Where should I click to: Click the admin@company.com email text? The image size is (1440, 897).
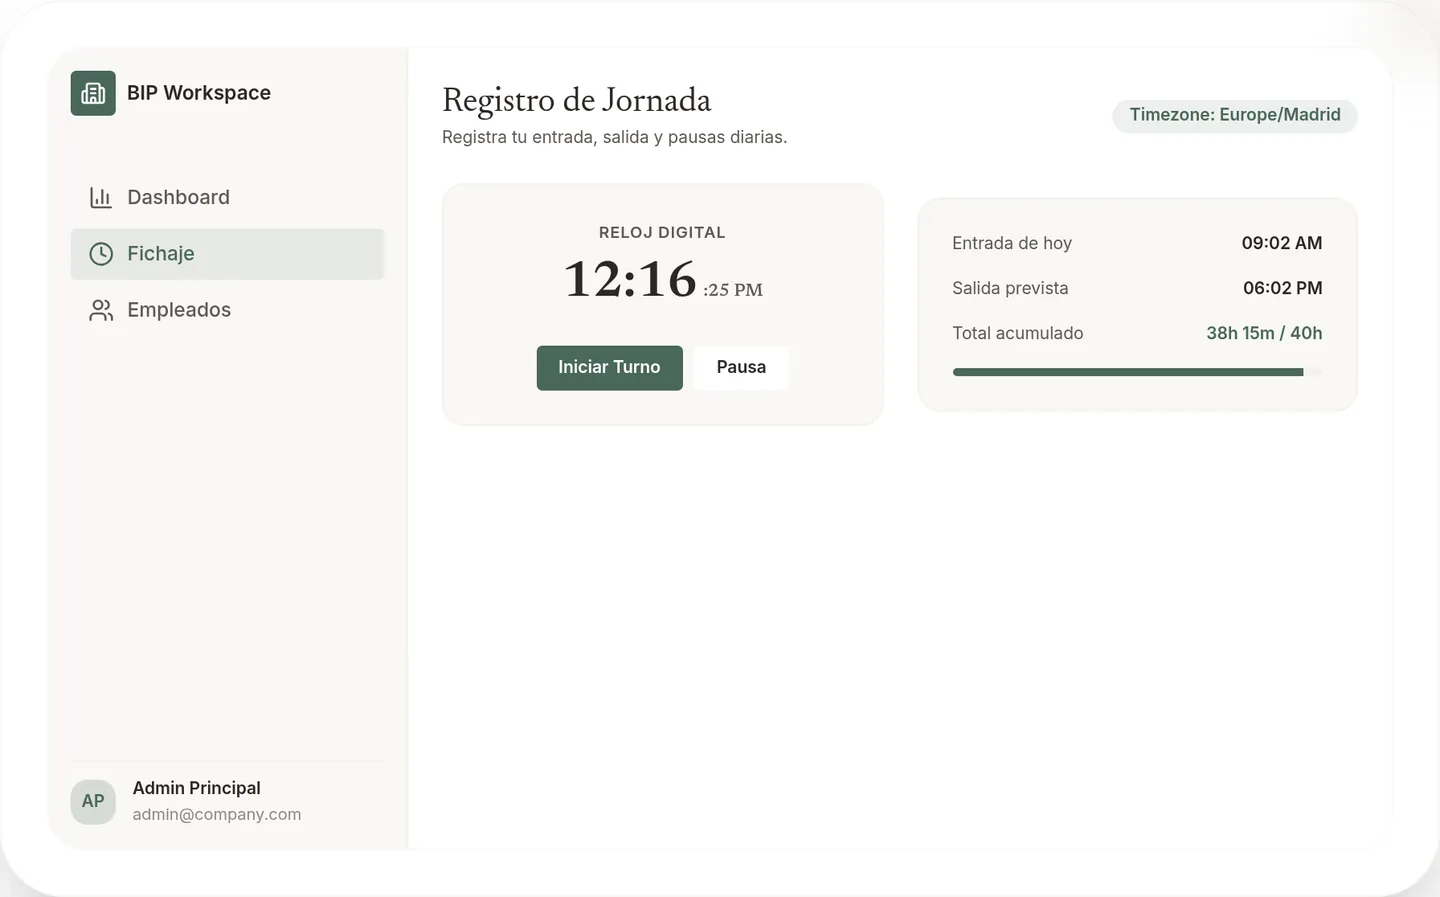coord(217,814)
